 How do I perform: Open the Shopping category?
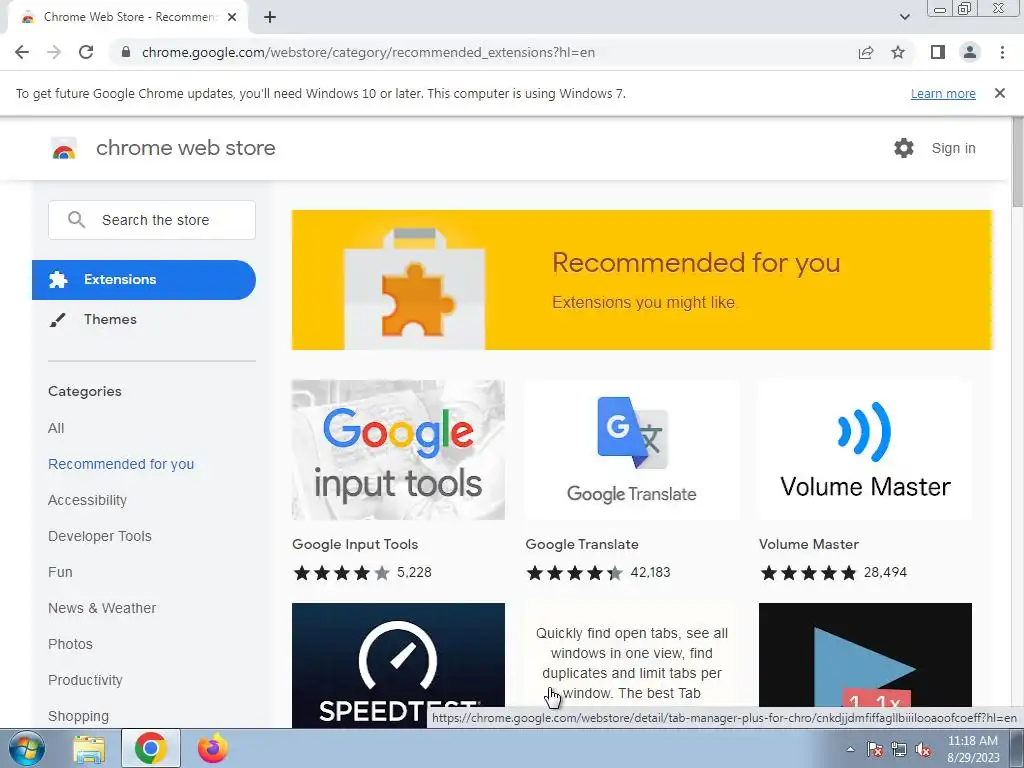78,716
